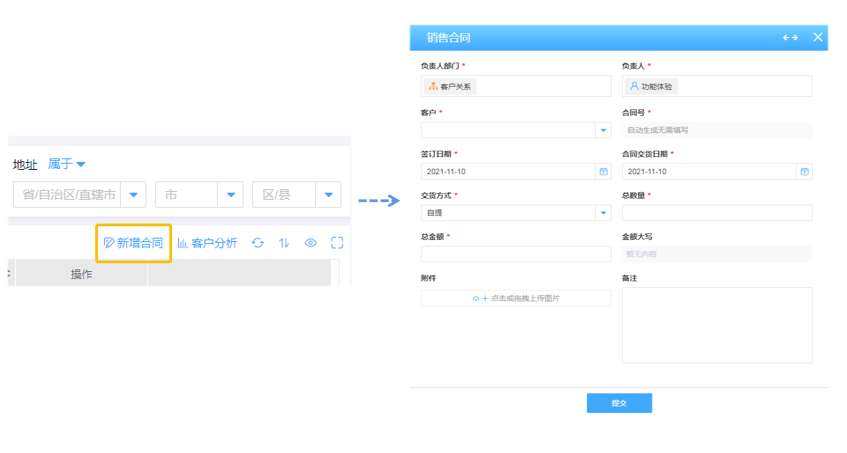Expand the 属于 filter condition dropdown
Image resolution: width=847 pixels, height=453 pixels.
point(67,164)
